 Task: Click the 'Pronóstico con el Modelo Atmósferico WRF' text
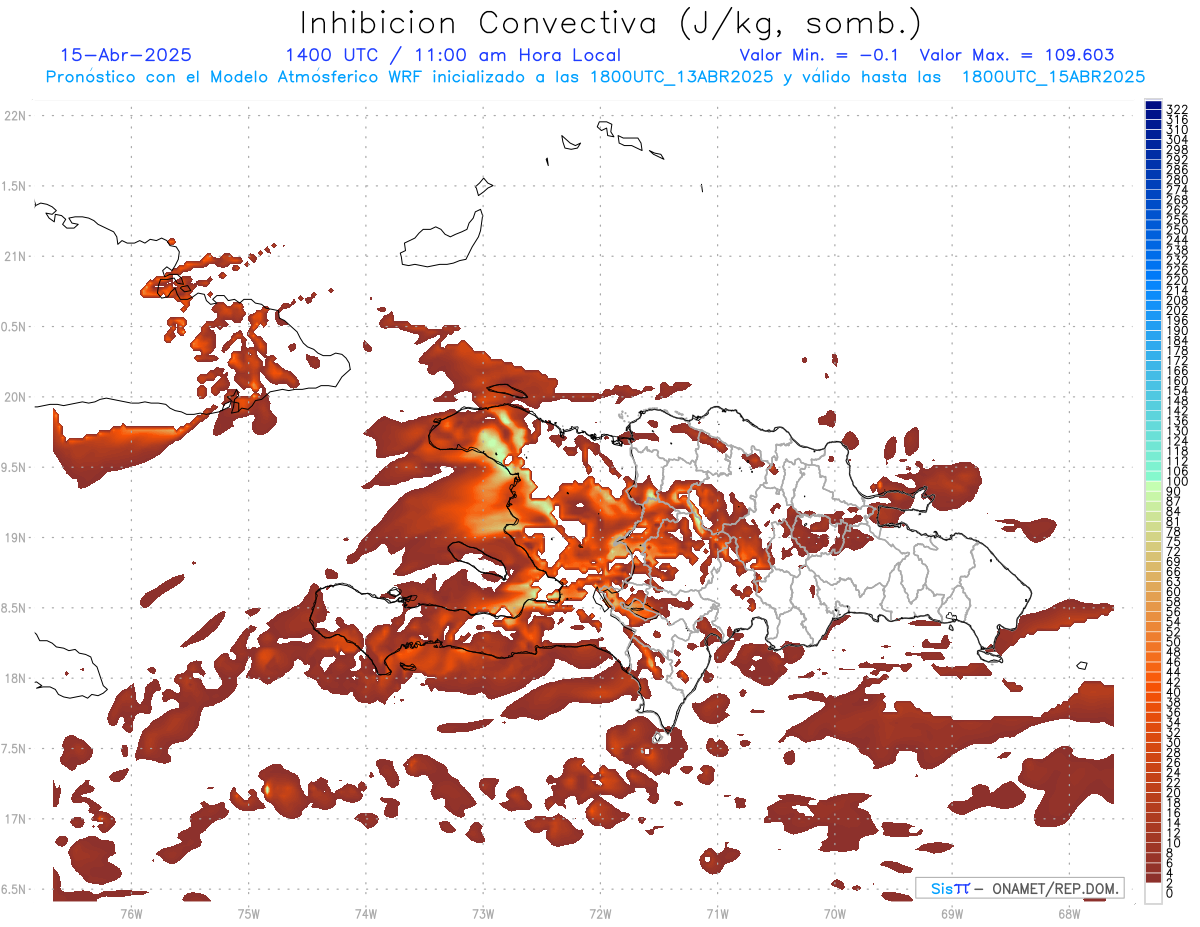pos(233,77)
